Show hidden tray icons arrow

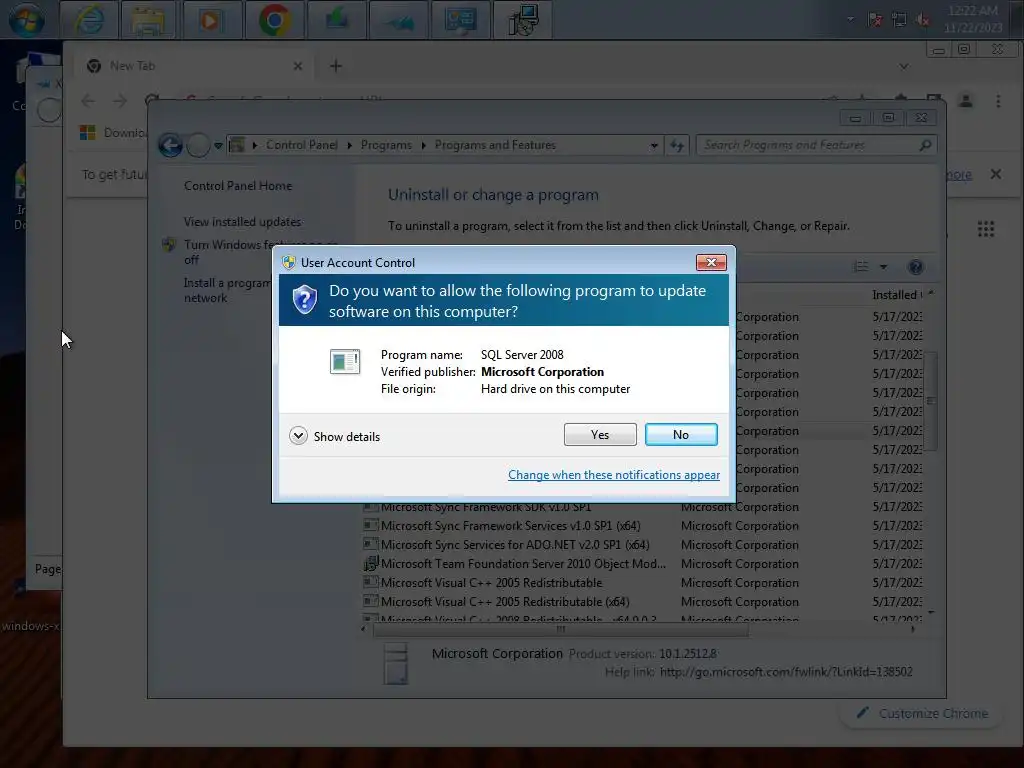[x=850, y=19]
